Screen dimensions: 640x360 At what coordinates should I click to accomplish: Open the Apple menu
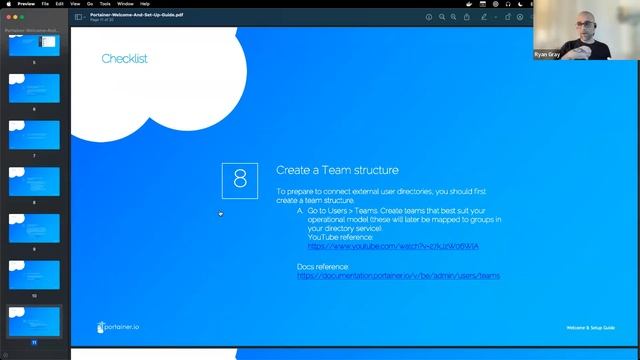coord(9,4)
